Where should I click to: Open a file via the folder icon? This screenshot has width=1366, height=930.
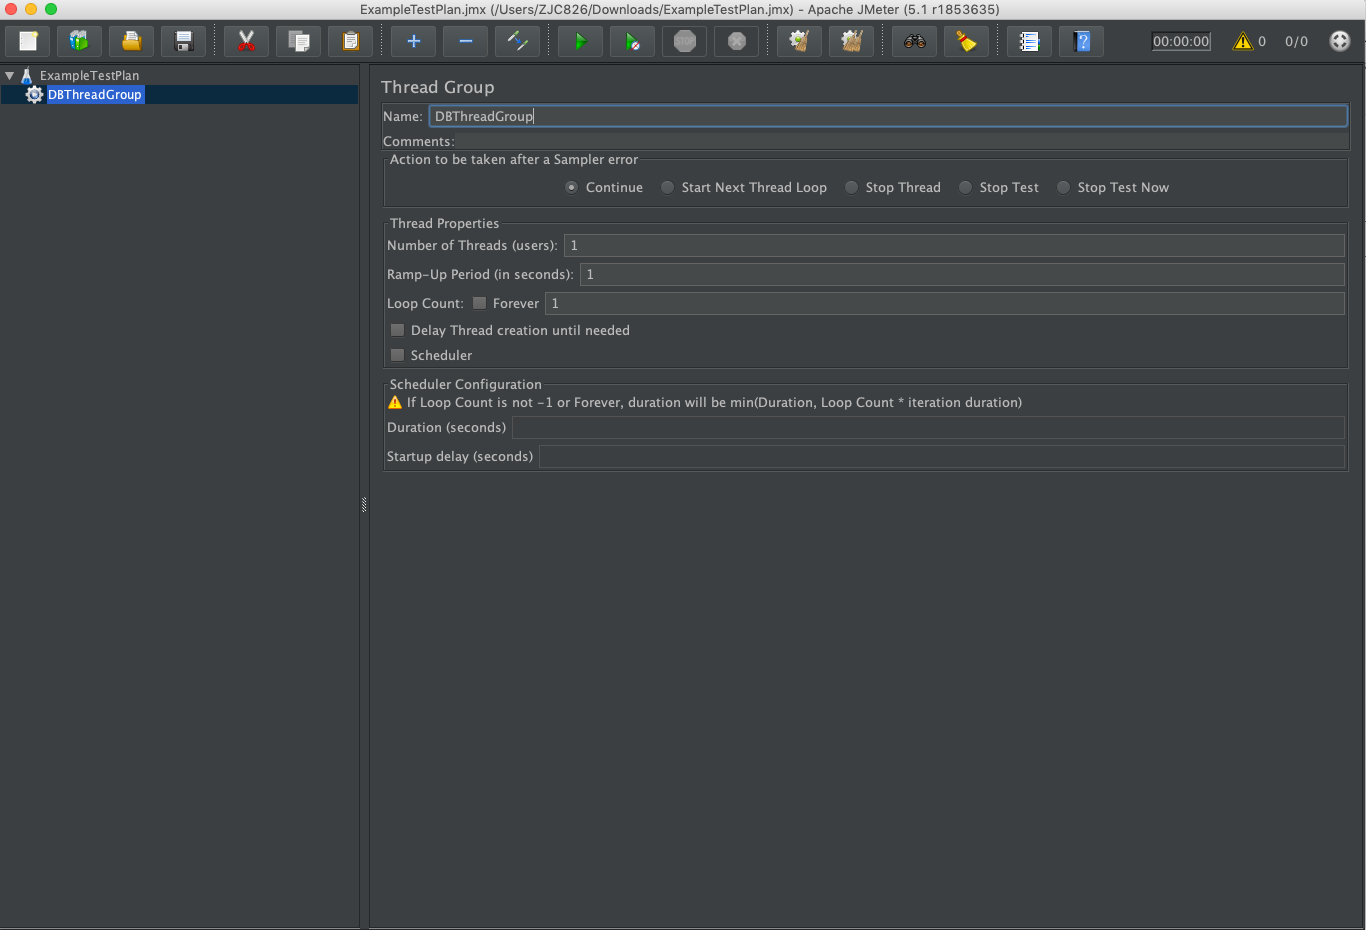click(x=131, y=41)
